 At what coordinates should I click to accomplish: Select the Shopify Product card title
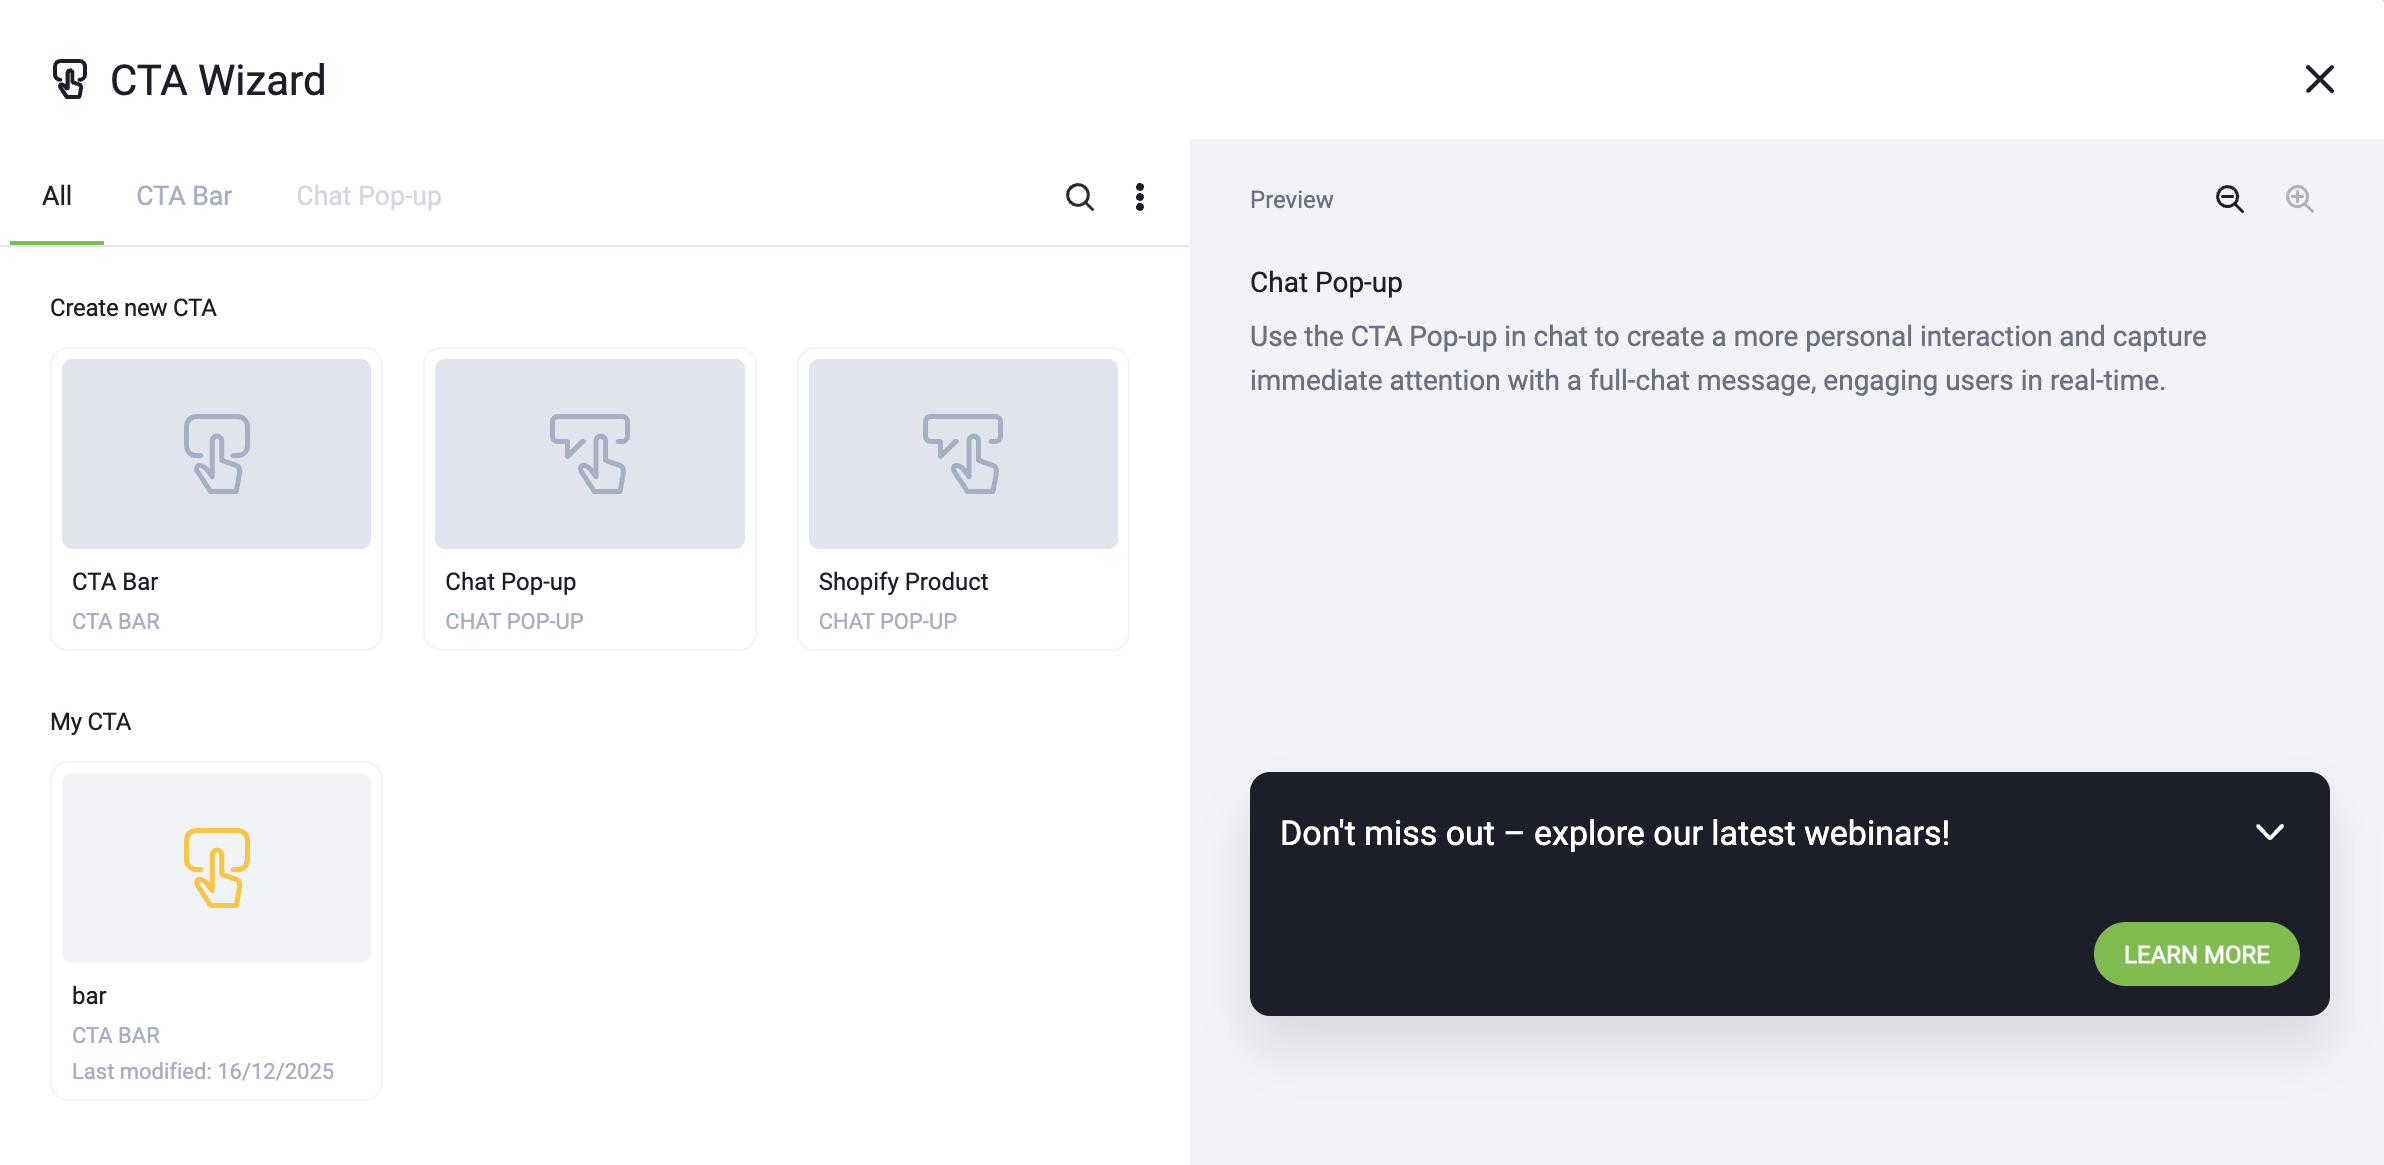click(x=902, y=582)
